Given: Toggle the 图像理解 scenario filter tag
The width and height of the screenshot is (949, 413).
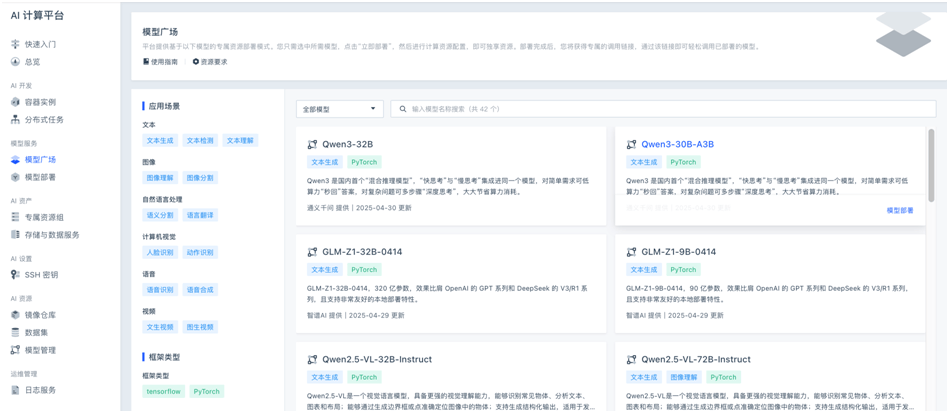Looking at the screenshot, I should tap(160, 177).
